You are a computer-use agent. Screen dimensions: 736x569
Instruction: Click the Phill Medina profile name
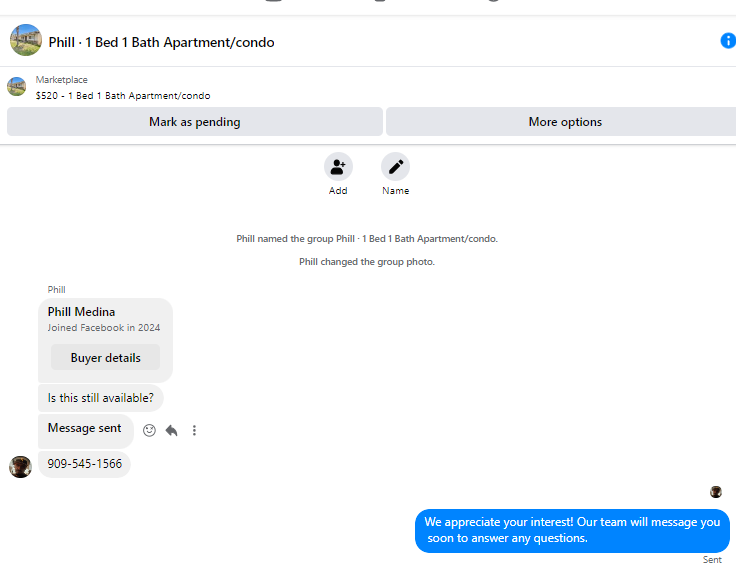pos(81,312)
